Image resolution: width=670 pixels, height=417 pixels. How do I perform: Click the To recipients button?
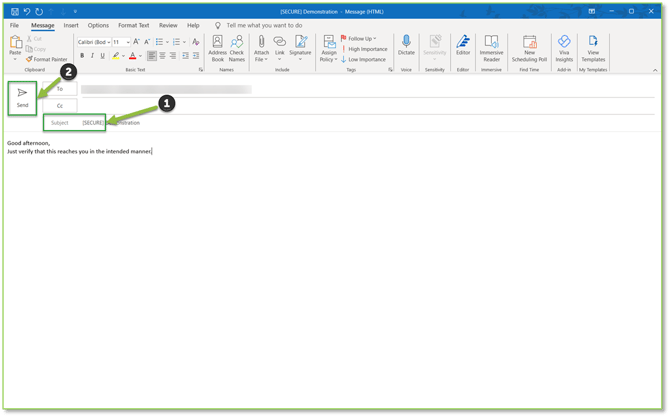pos(59,89)
